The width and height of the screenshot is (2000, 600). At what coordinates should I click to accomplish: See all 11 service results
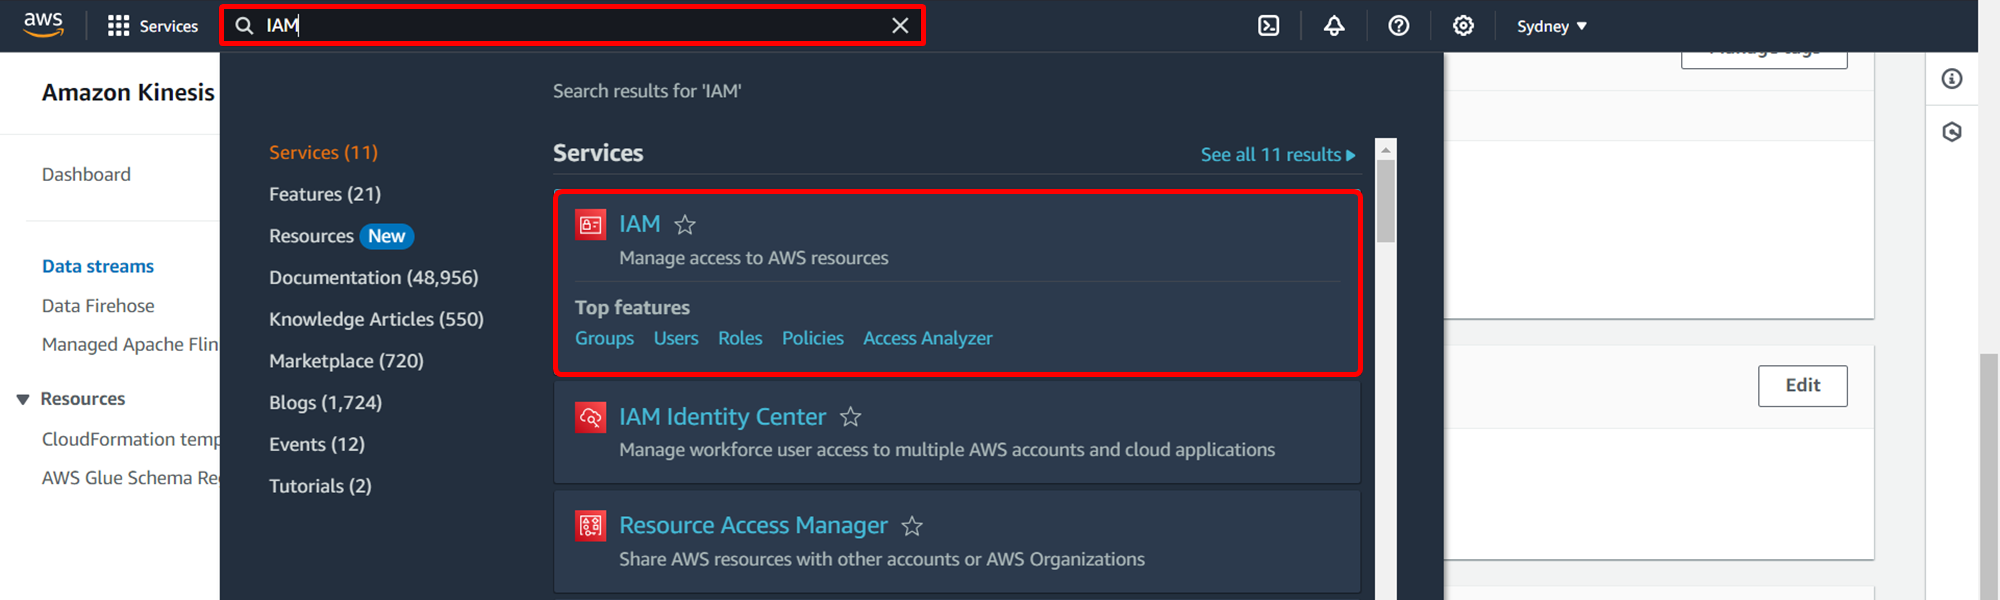pos(1278,155)
